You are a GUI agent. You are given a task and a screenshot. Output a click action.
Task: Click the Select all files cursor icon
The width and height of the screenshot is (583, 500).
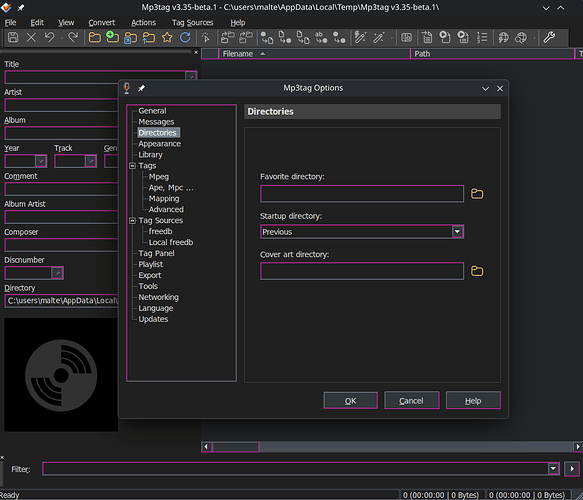click(x=206, y=38)
